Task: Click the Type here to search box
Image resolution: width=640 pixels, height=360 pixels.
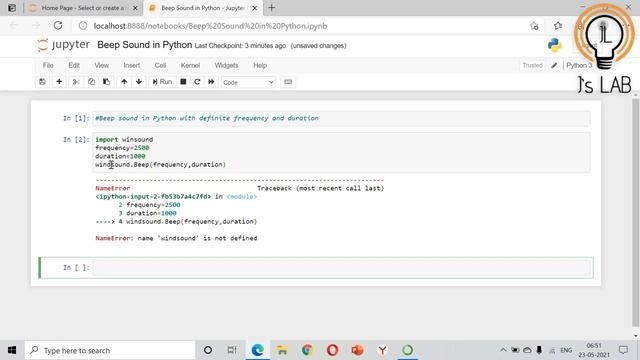Action: 110,350
